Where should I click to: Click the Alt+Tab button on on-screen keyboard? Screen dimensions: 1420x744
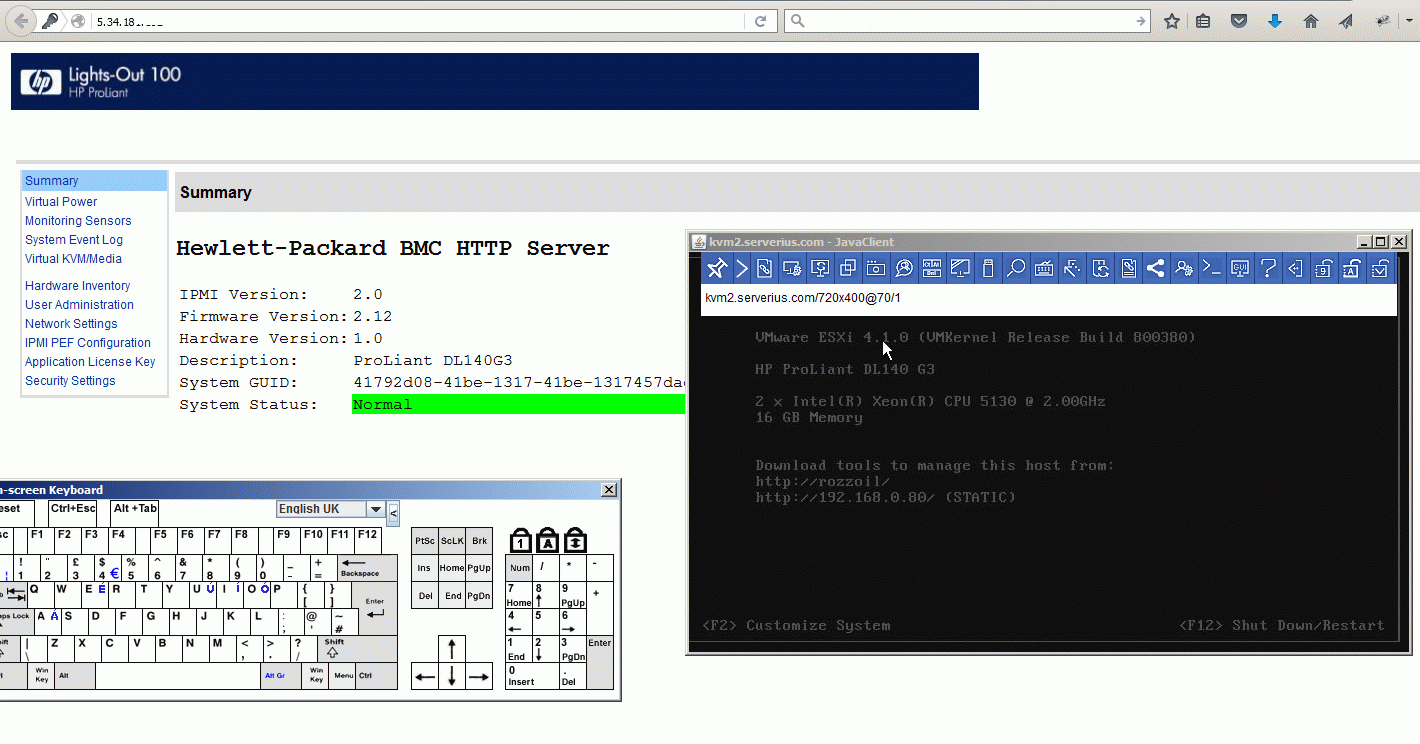[x=134, y=513]
